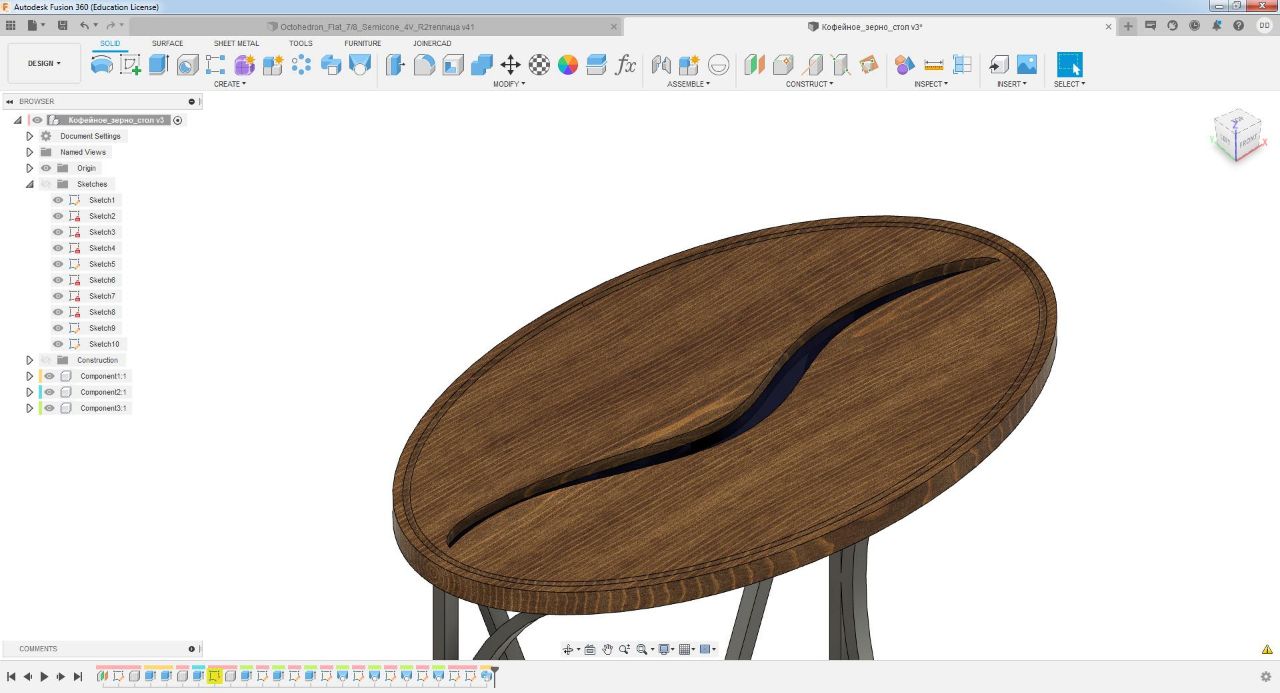
Task: Activate the Select tool
Action: [1070, 65]
